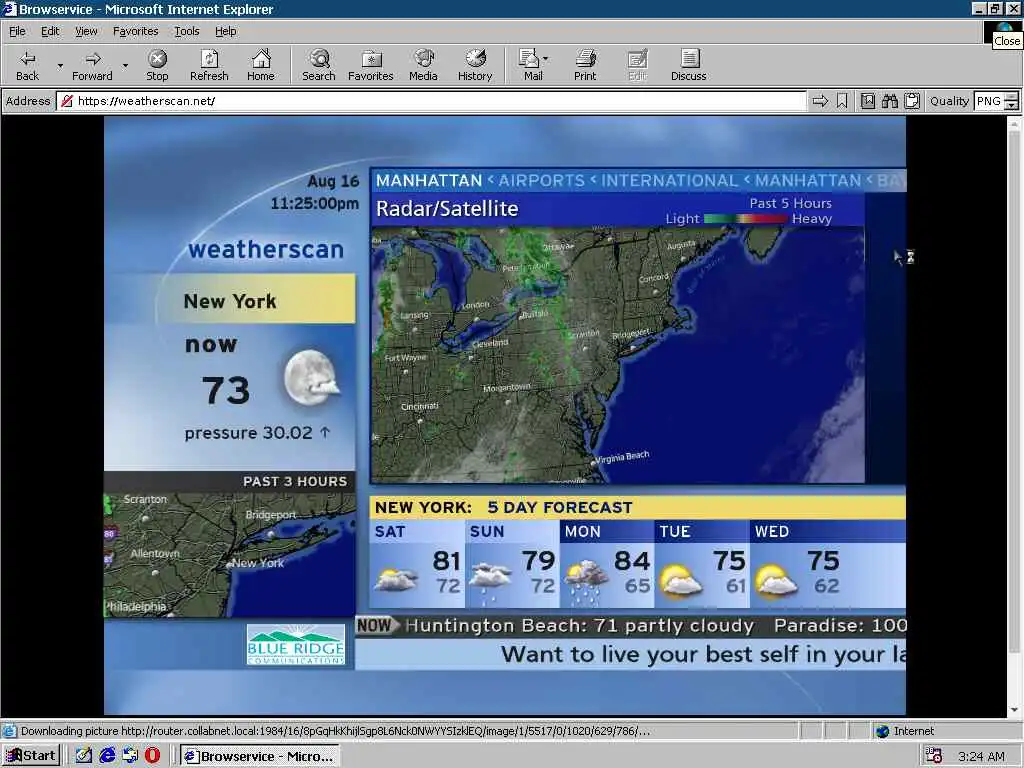Screen dimensions: 1024x768
Task: Click the weatherscan logo text
Action: (x=266, y=249)
